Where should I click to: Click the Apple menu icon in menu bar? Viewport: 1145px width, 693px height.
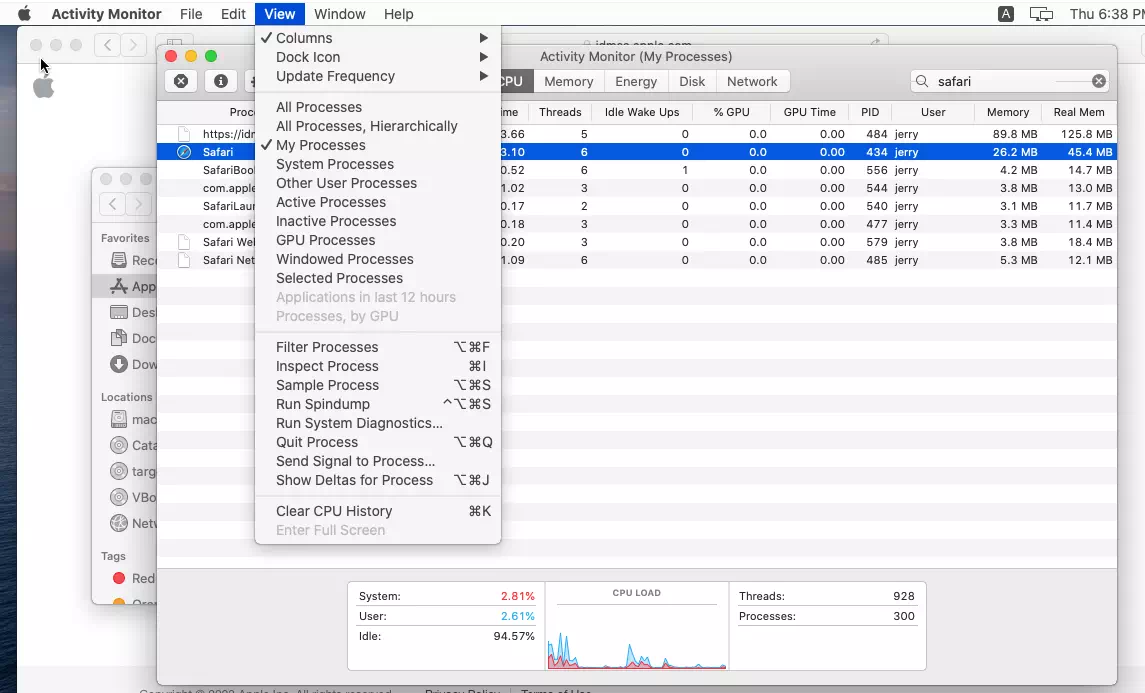pyautogui.click(x=24, y=14)
